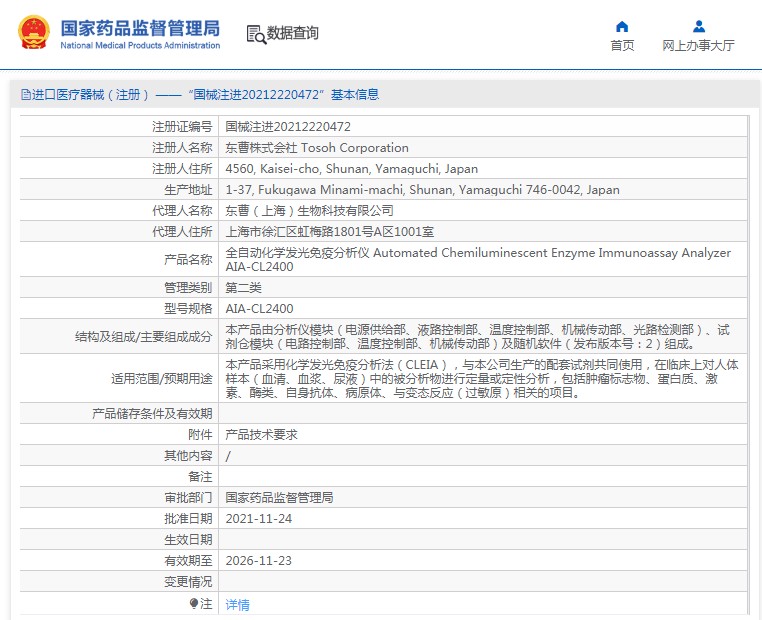Viewport: 762px width, 620px height.
Task: Click the 代理人名称 label
Action: 182,210
